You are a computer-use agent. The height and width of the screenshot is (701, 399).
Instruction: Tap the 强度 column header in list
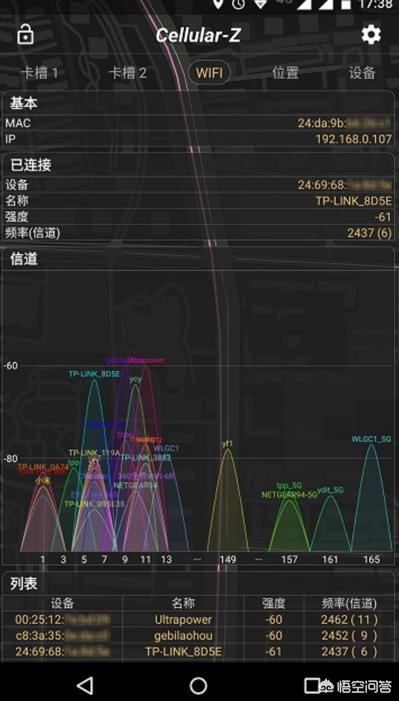(273, 604)
